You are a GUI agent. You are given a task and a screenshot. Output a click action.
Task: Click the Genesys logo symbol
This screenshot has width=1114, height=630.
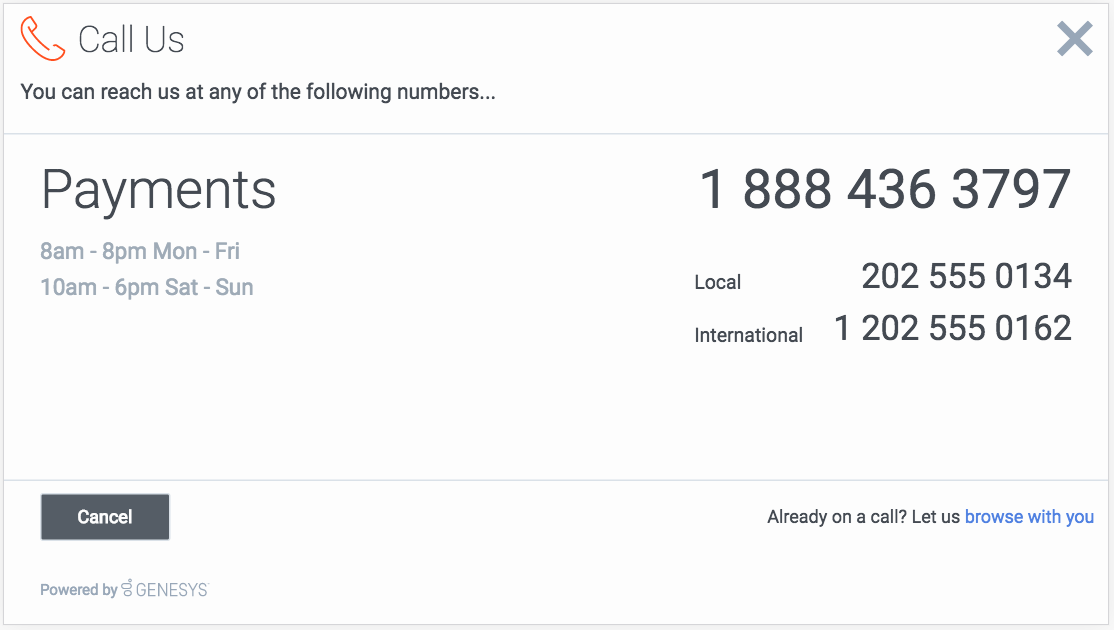click(127, 589)
